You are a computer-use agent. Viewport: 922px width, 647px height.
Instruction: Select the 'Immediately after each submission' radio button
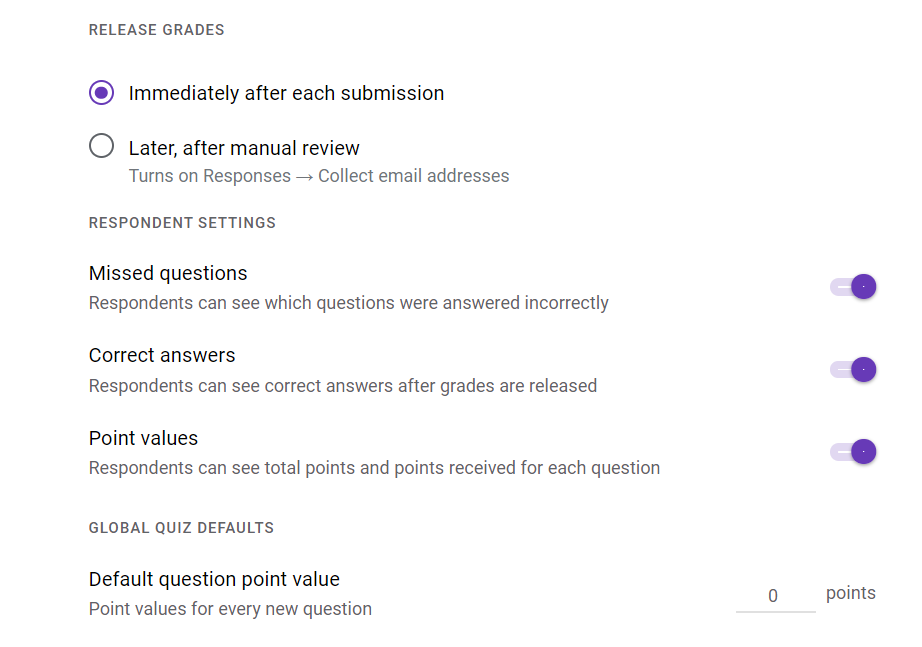[x=101, y=93]
